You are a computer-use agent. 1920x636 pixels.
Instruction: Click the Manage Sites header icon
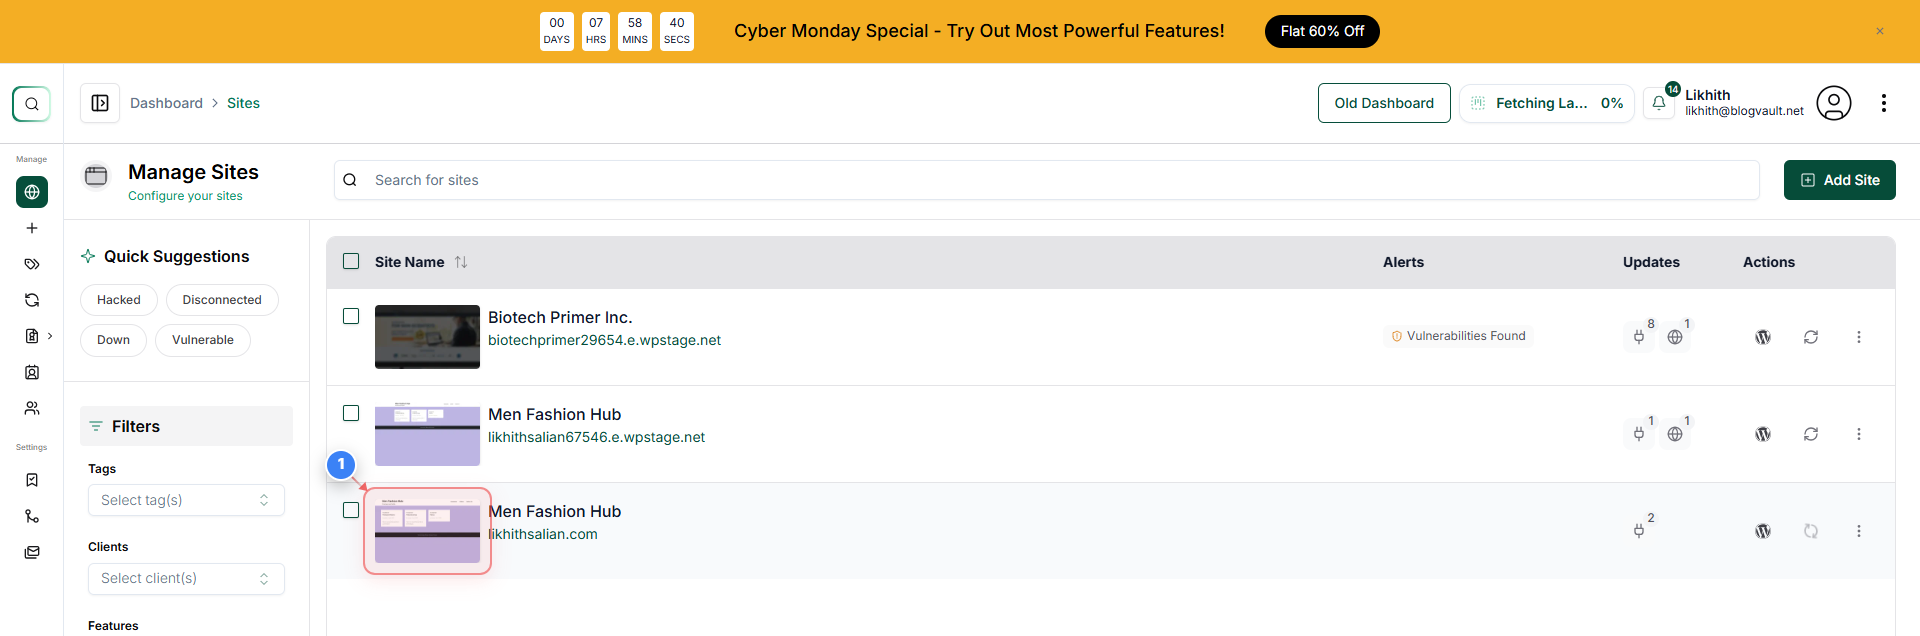pyautogui.click(x=96, y=176)
